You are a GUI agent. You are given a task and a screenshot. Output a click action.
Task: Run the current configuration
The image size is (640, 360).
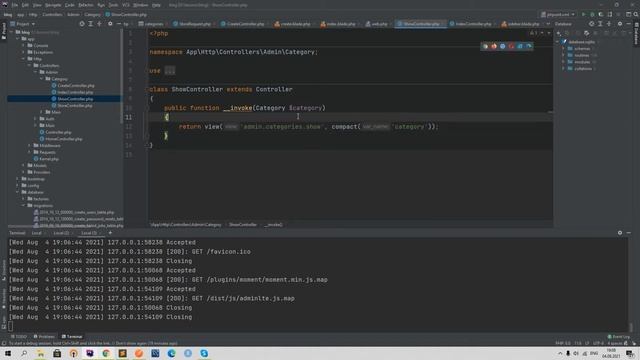[x=584, y=14]
